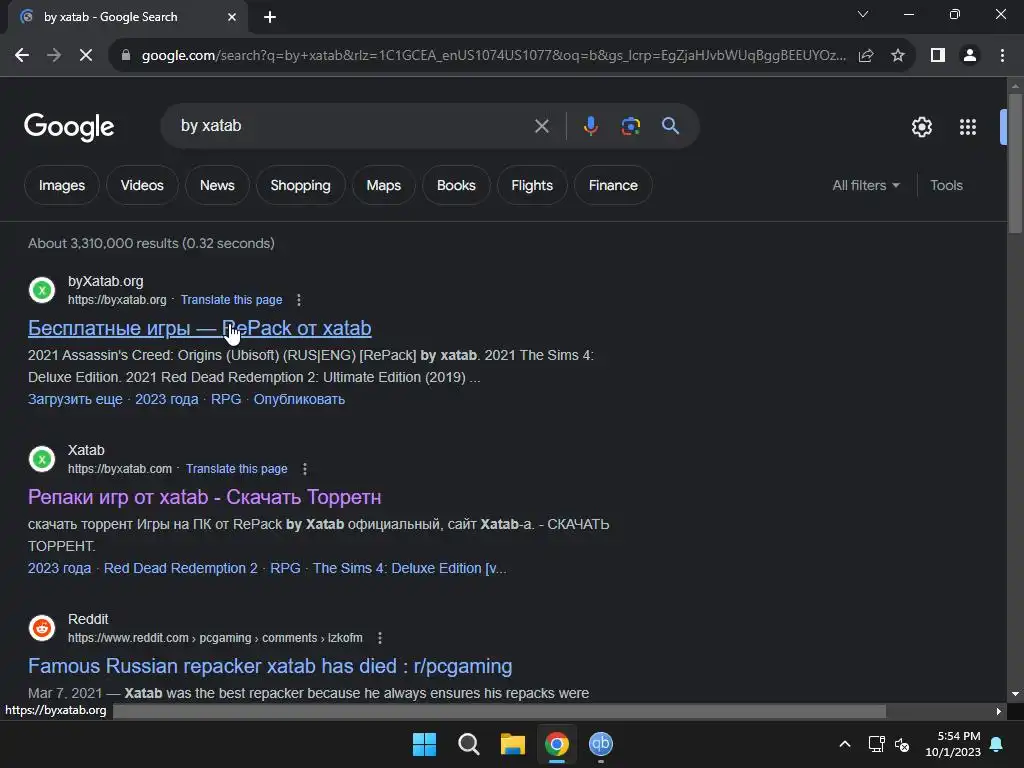Click the byXatab.org site favicon
This screenshot has width=1024, height=768.
point(42,290)
